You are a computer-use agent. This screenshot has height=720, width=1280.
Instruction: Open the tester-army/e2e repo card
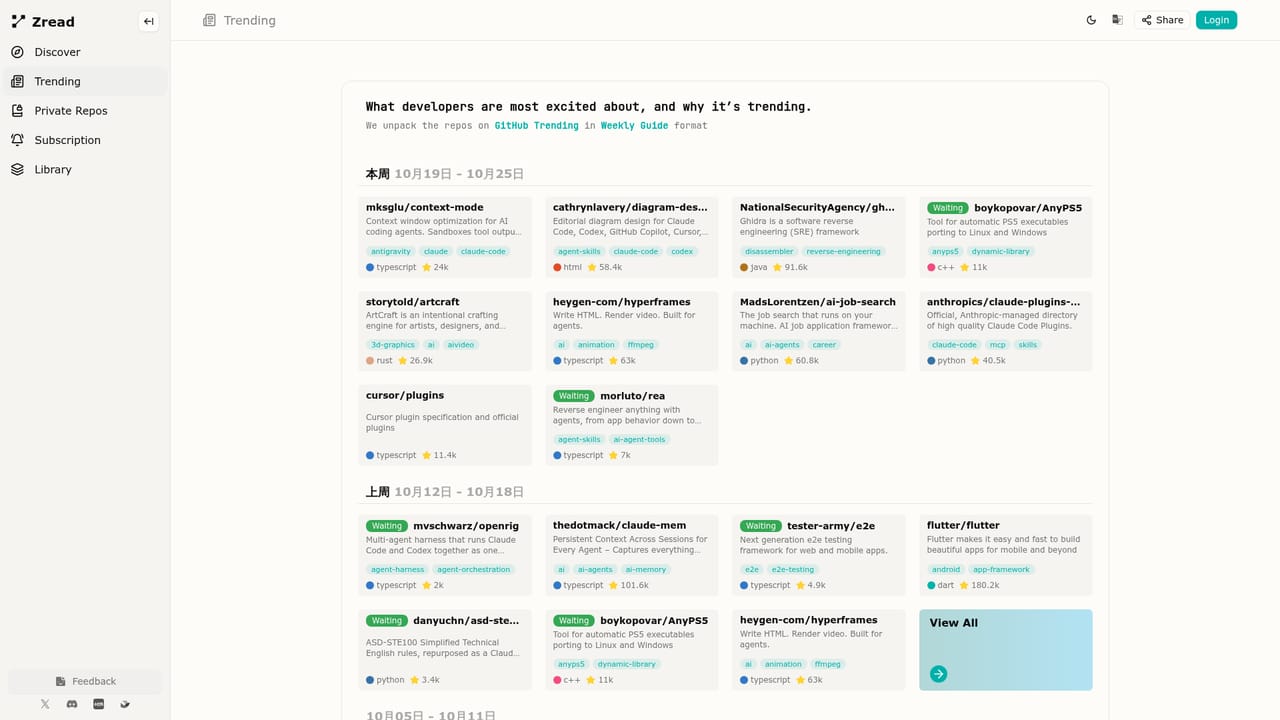click(x=819, y=555)
